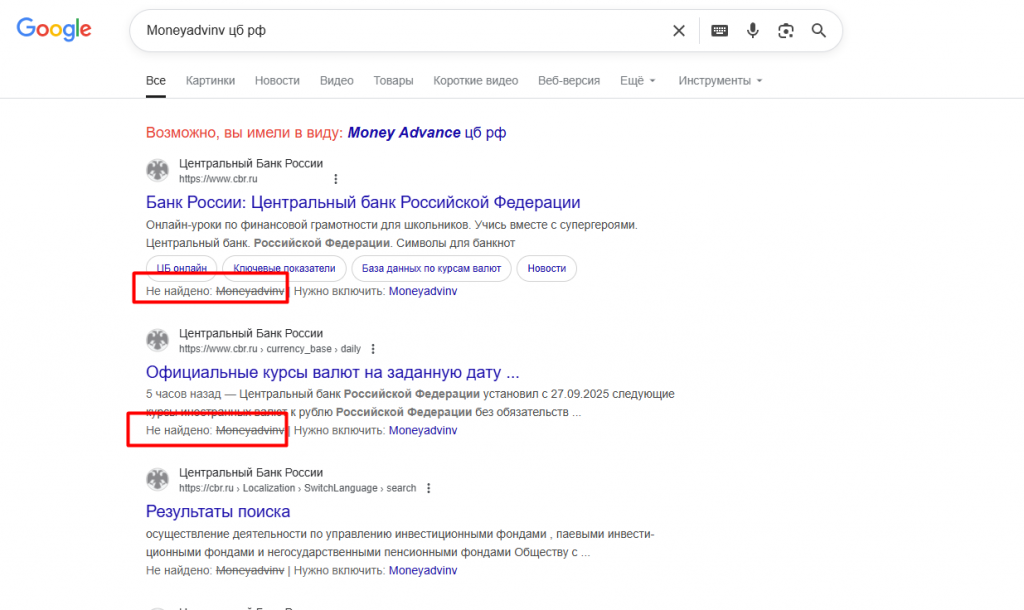Open Официальные курсы валют на заданную дату result
The height and width of the screenshot is (610, 1024).
[333, 373]
